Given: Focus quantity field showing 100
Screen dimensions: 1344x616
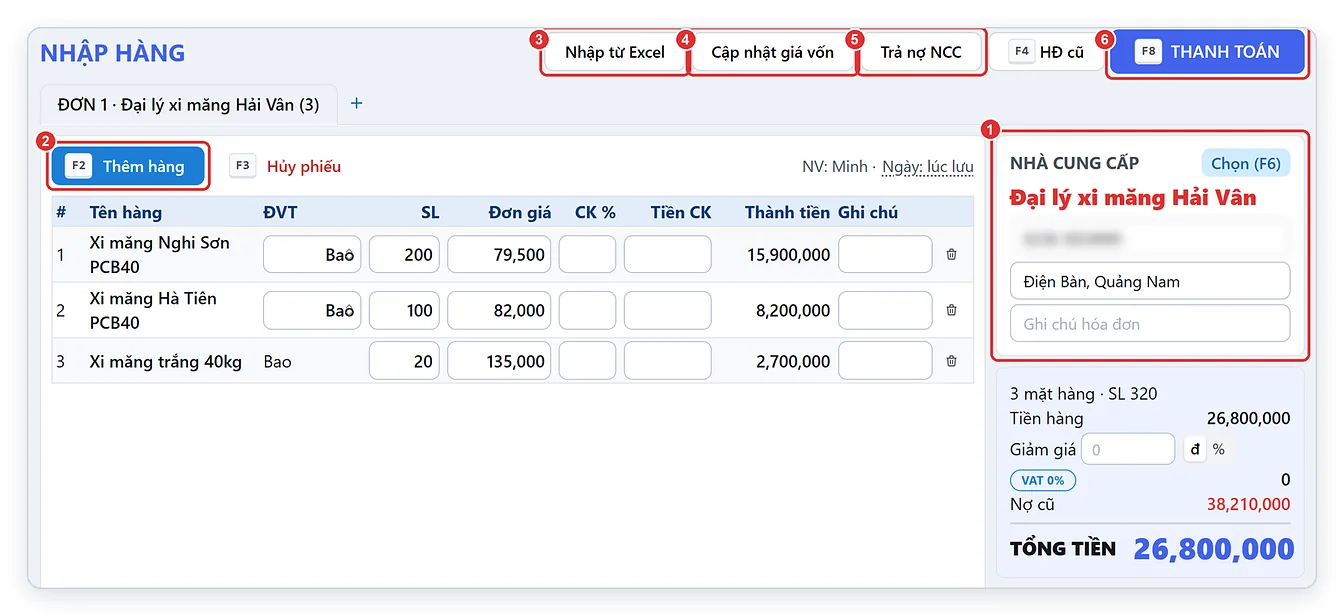Looking at the screenshot, I should pos(404,311).
